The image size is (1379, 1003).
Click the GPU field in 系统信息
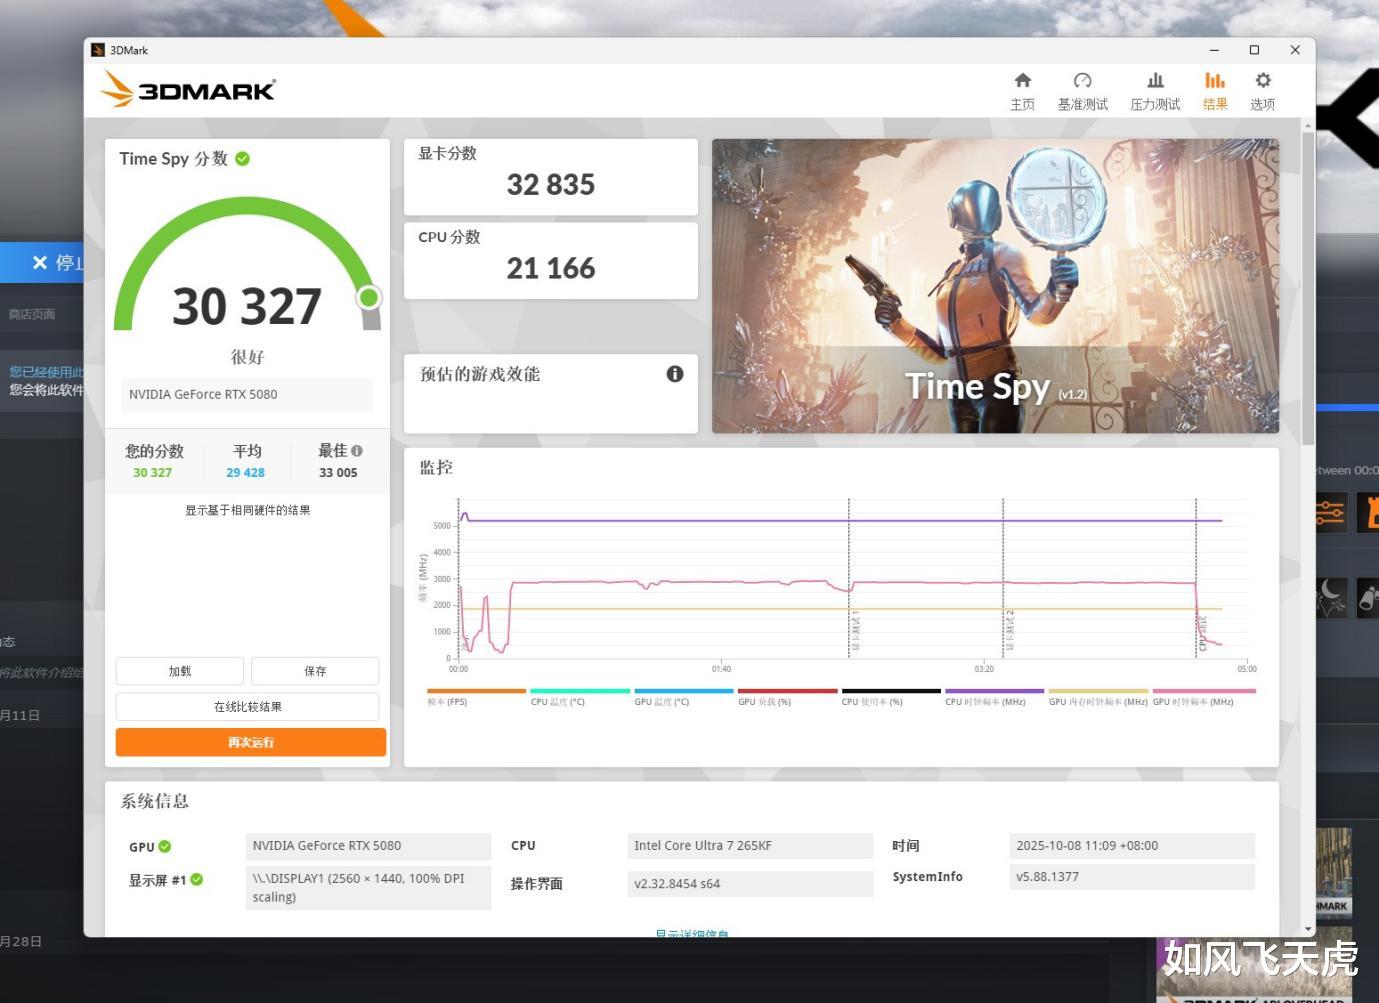(x=368, y=846)
